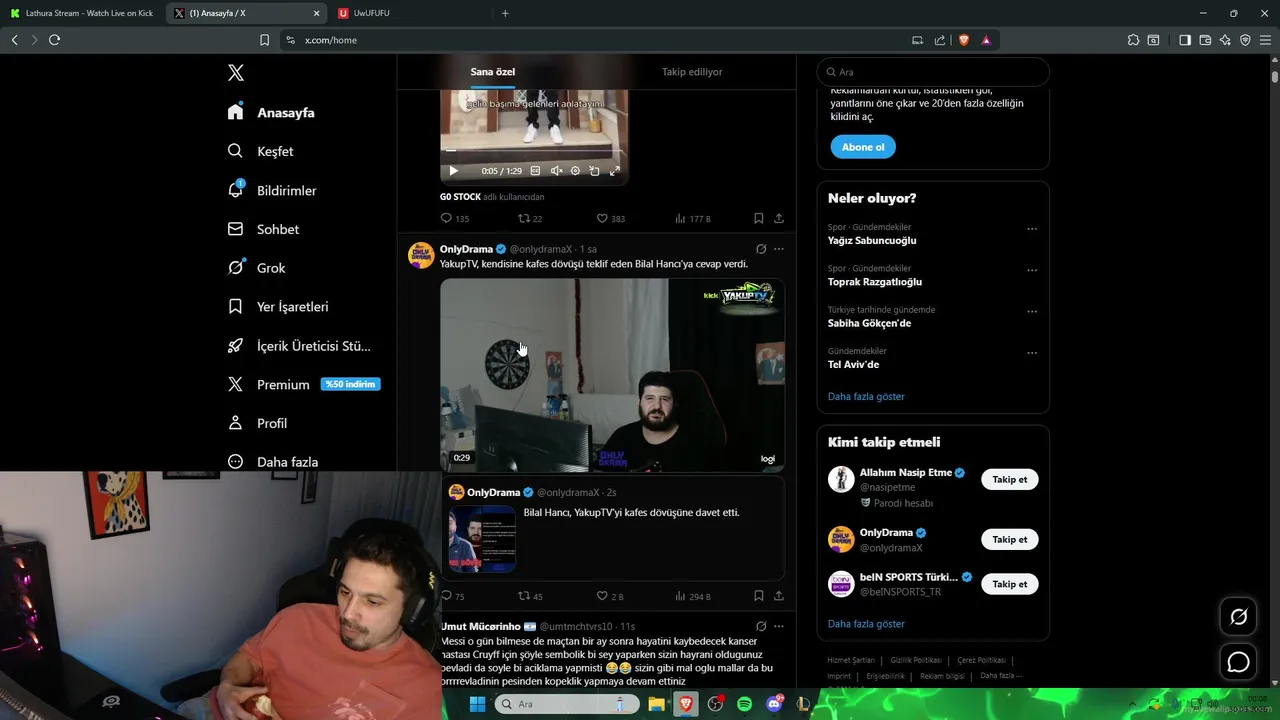Switch to Sana özel tab

tap(493, 72)
